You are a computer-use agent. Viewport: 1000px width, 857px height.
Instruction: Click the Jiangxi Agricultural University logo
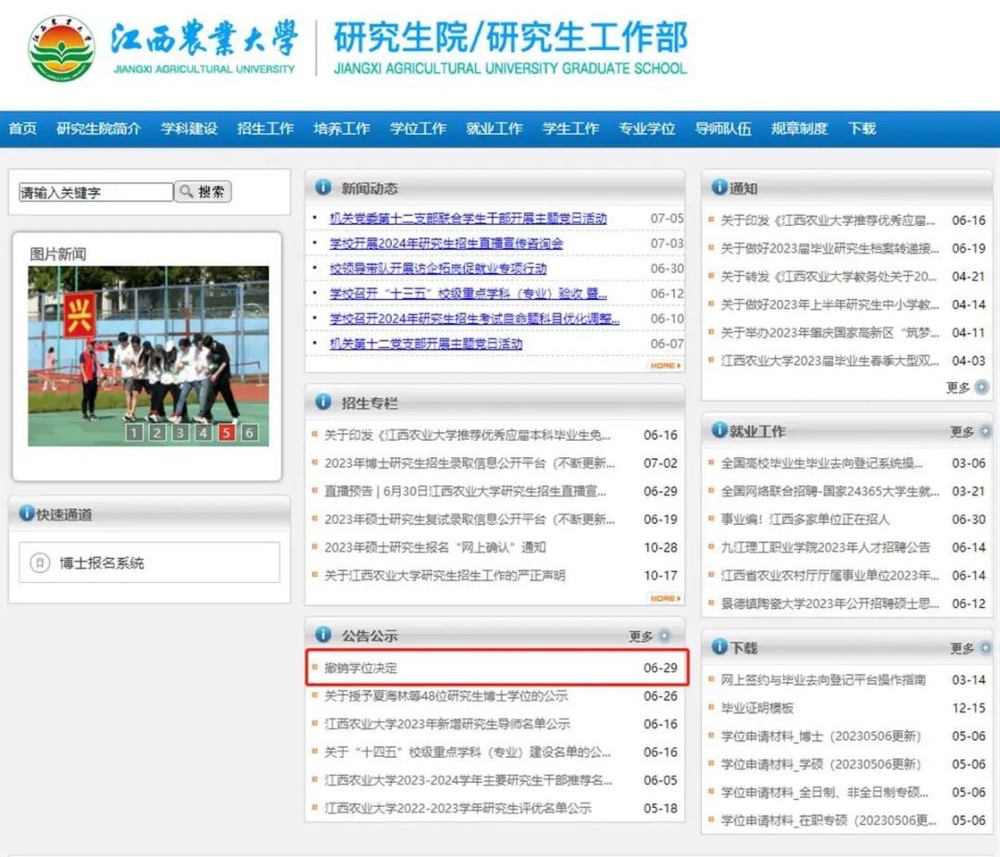point(62,48)
